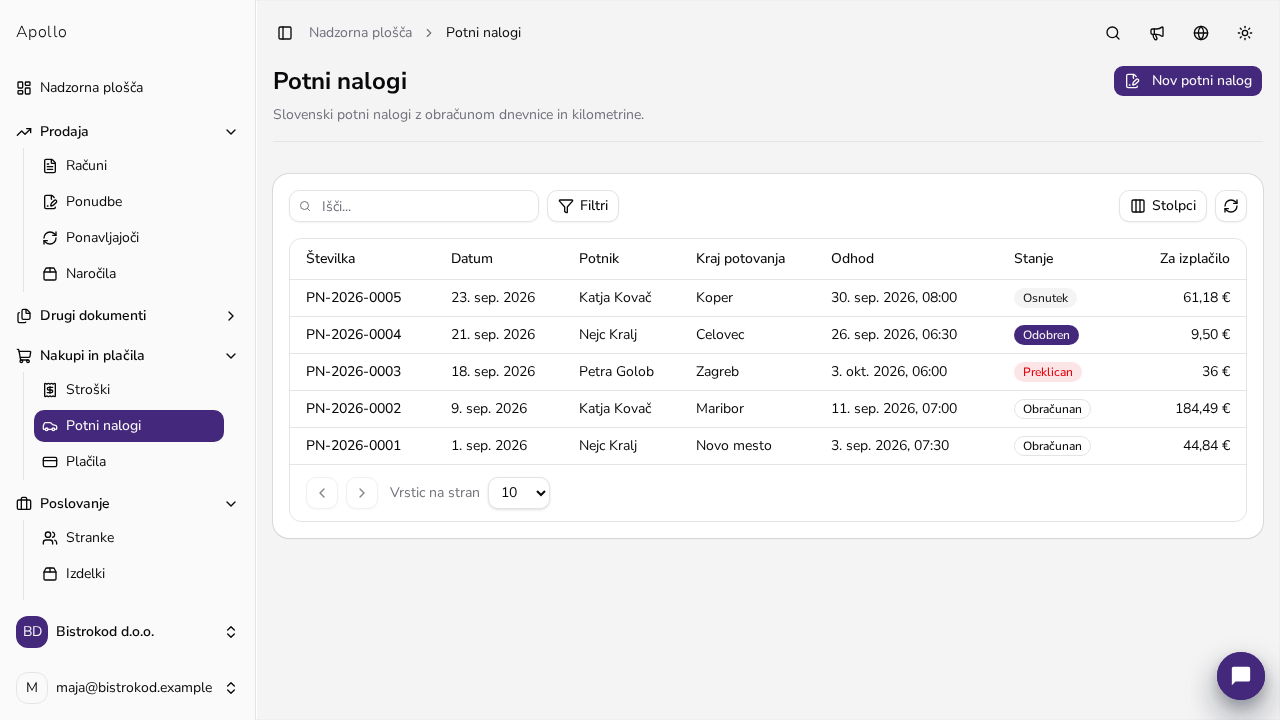Go to next page arrow

pos(362,493)
